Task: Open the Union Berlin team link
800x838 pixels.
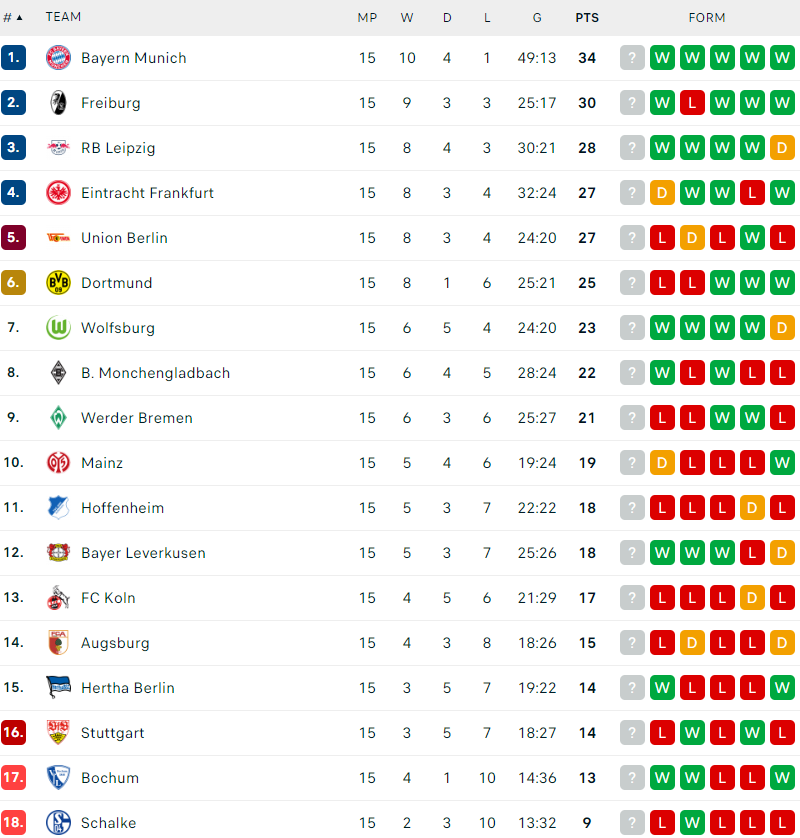Action: 124,238
